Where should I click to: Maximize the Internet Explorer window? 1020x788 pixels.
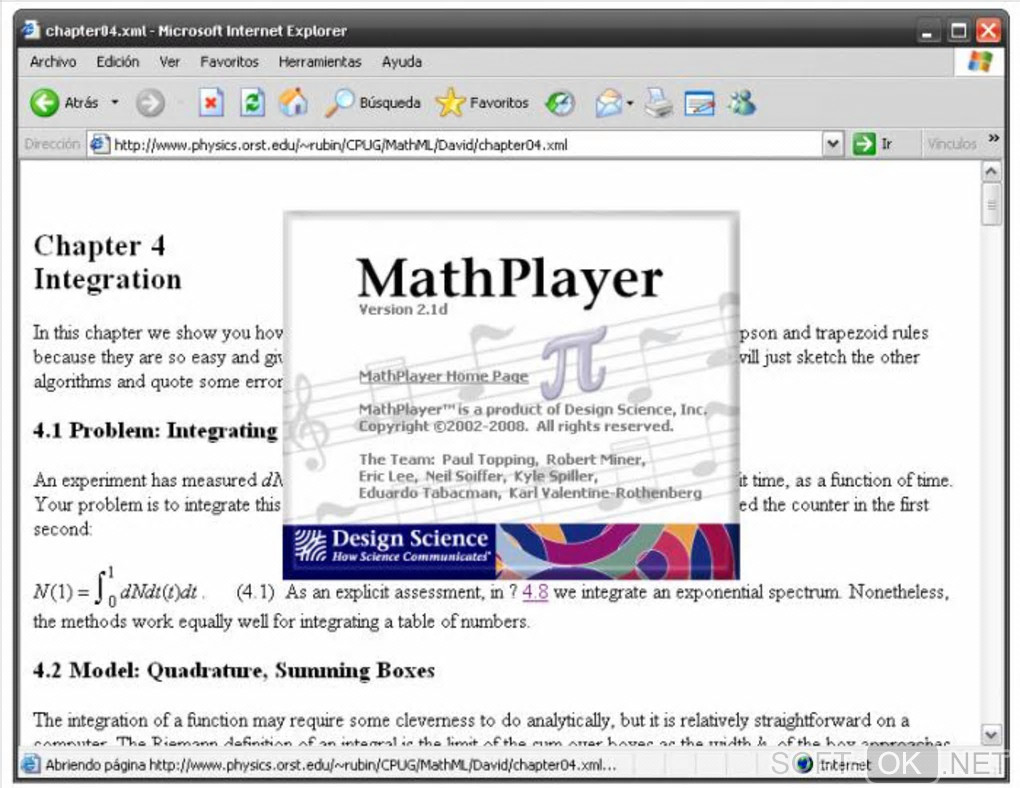click(x=958, y=31)
